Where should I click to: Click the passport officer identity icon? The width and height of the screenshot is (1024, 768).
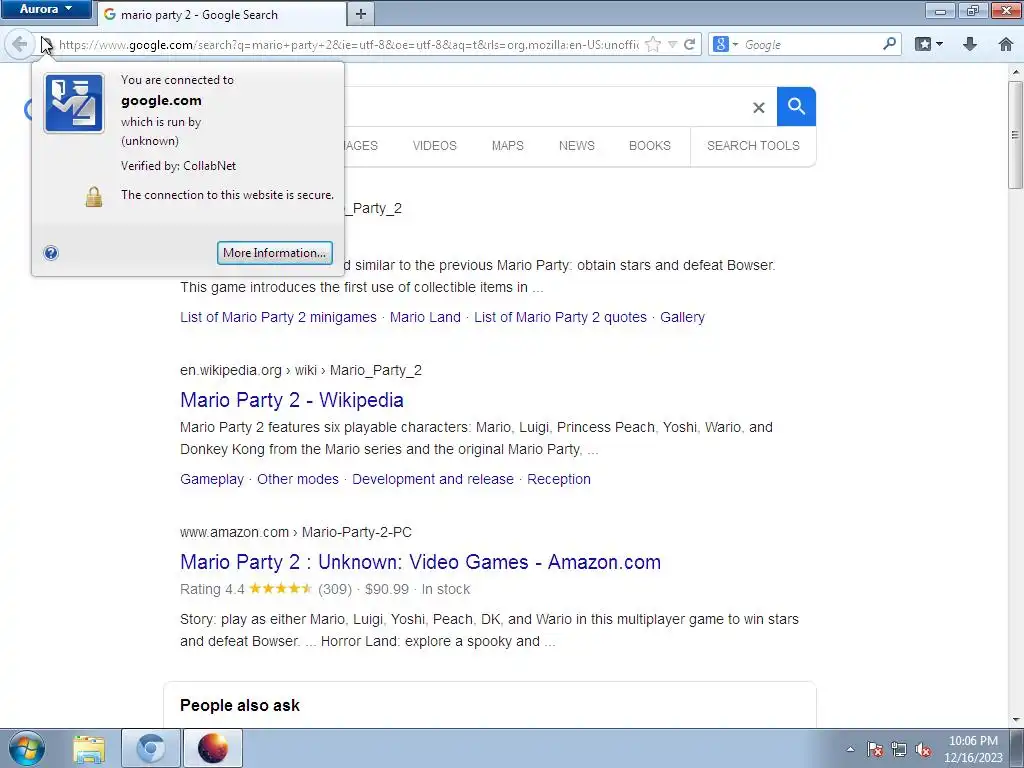click(74, 103)
